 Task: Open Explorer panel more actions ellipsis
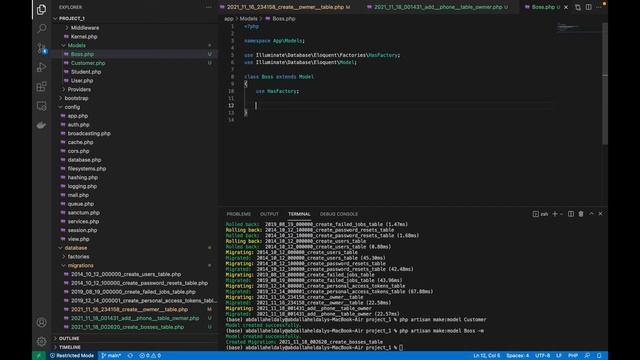[209, 7]
